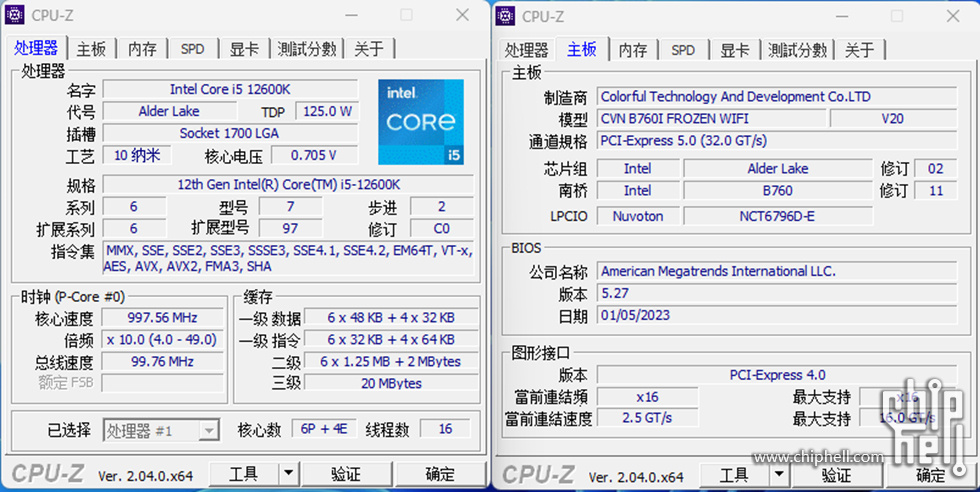Open the 测試分數 tab in the left window
This screenshot has height=492, width=980.
[x=307, y=49]
